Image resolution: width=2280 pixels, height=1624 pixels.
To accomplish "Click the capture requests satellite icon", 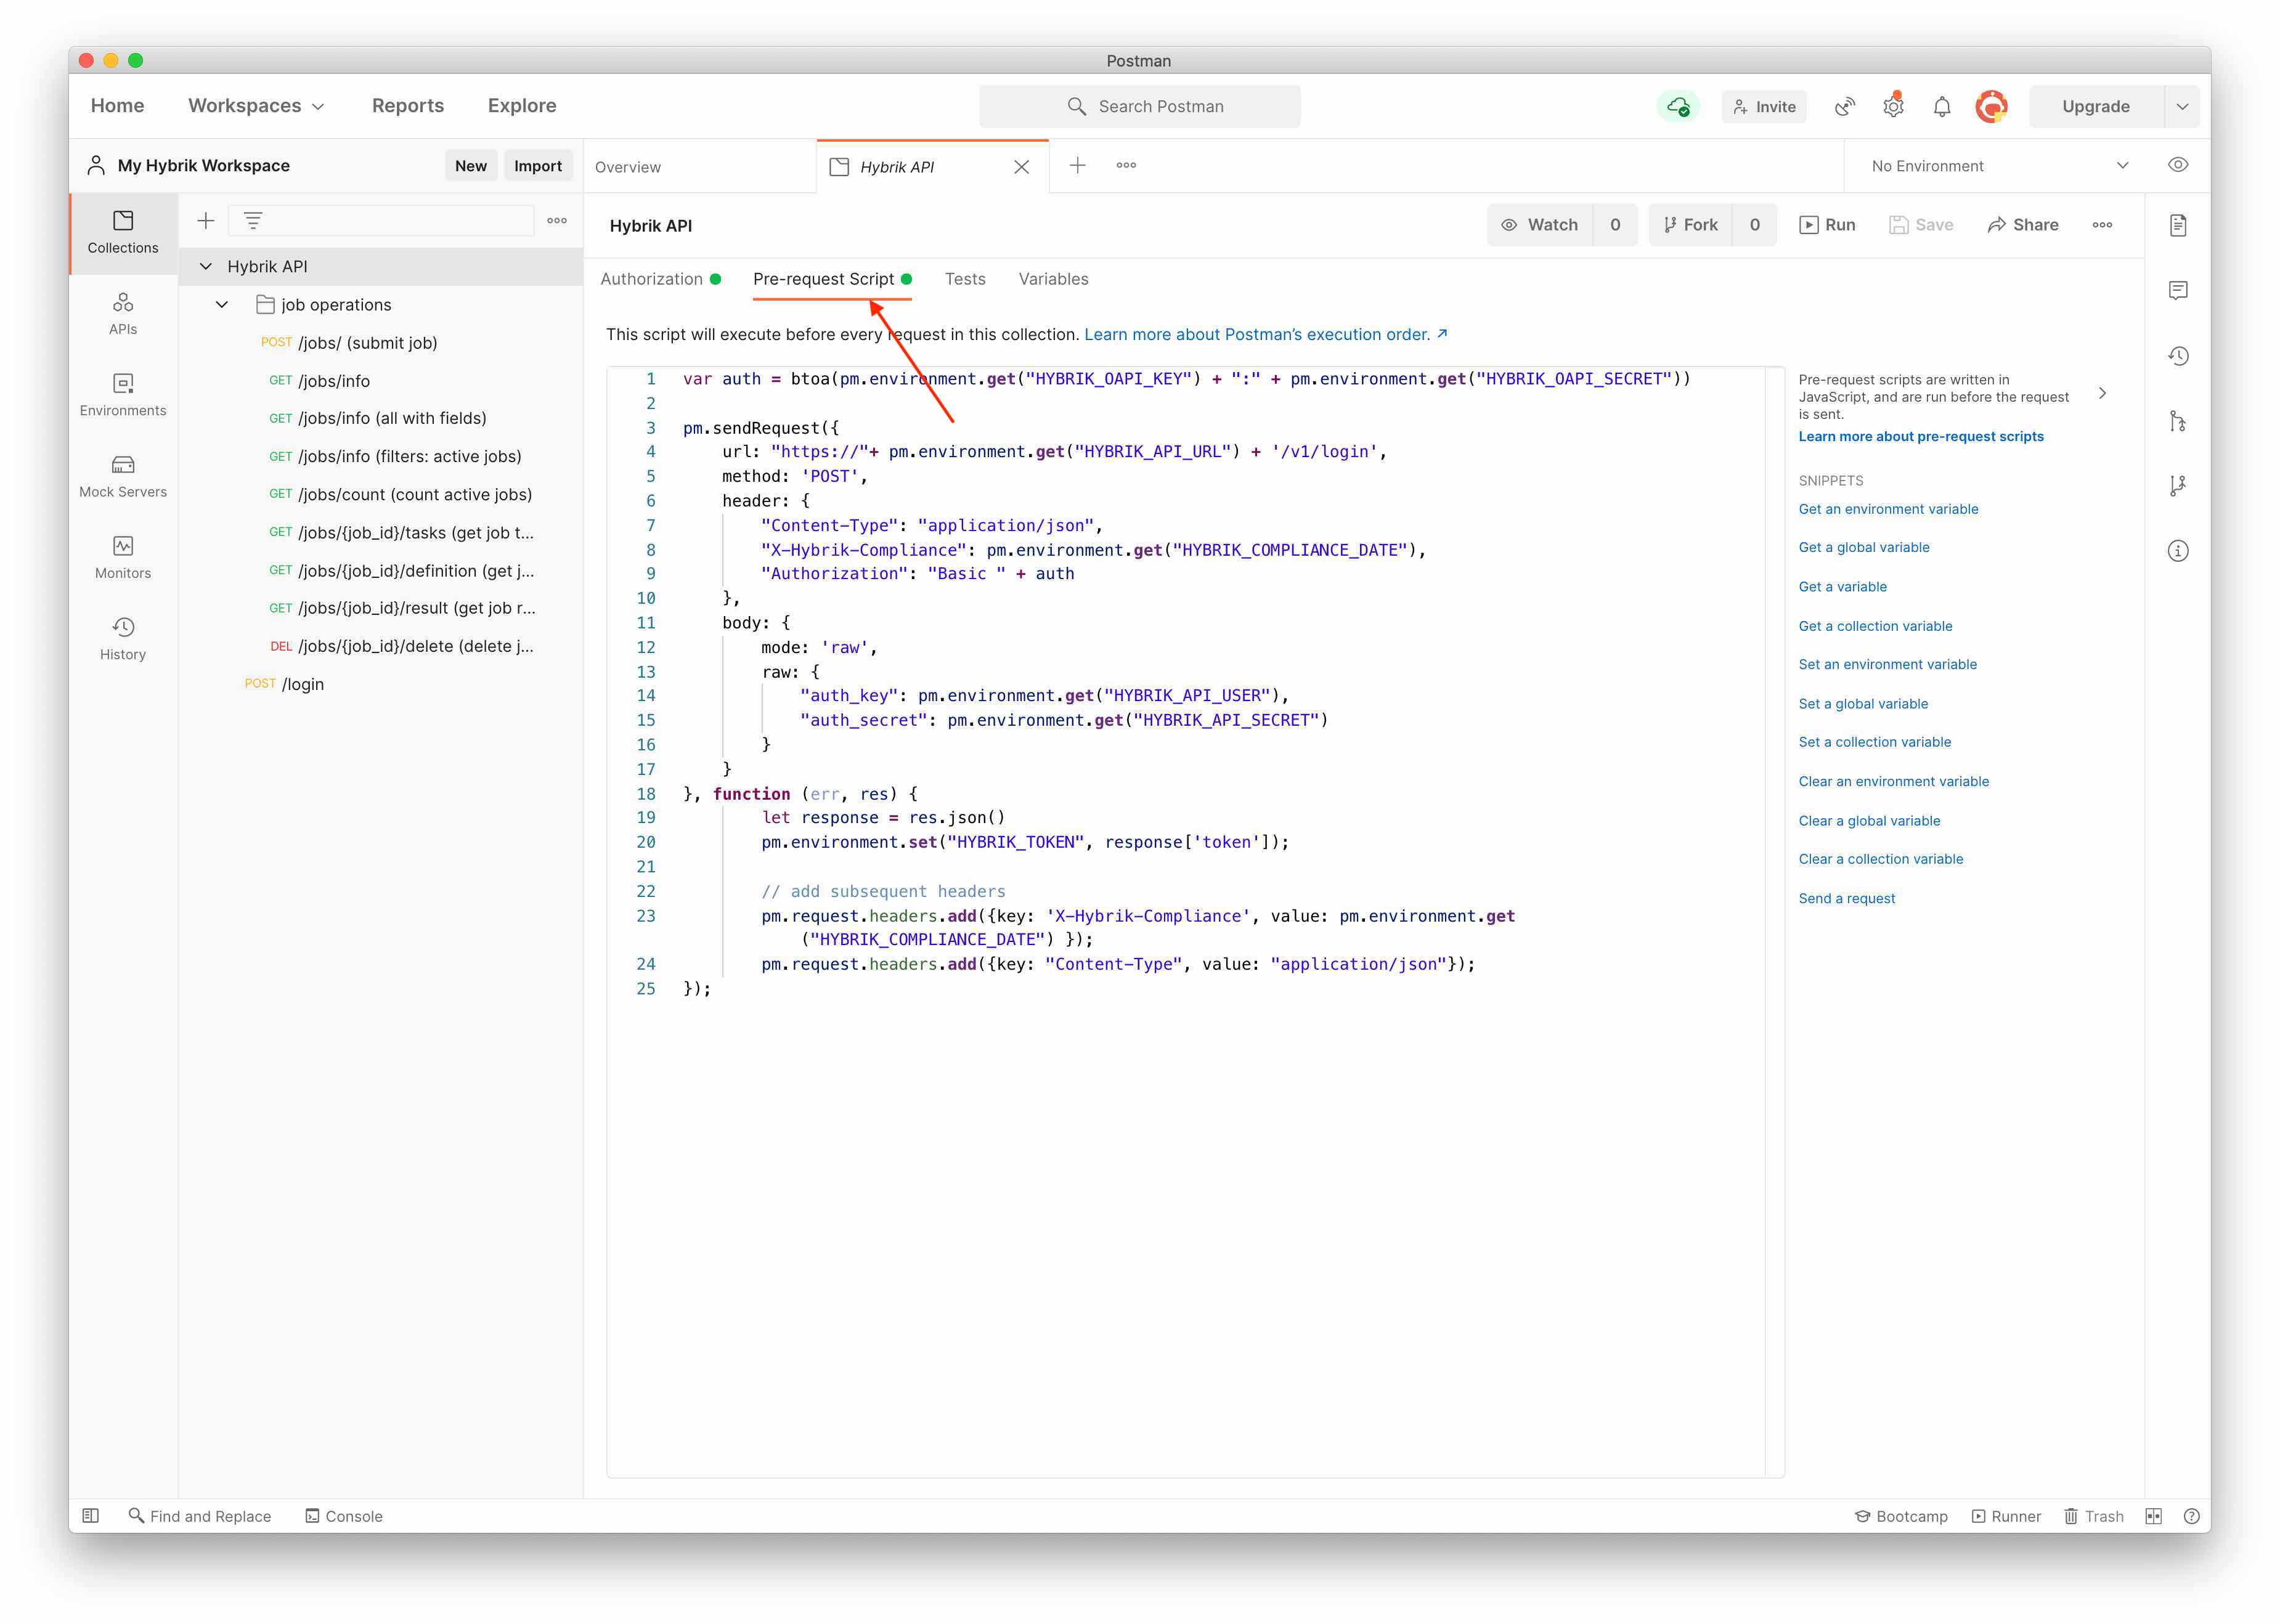I will [x=1845, y=106].
